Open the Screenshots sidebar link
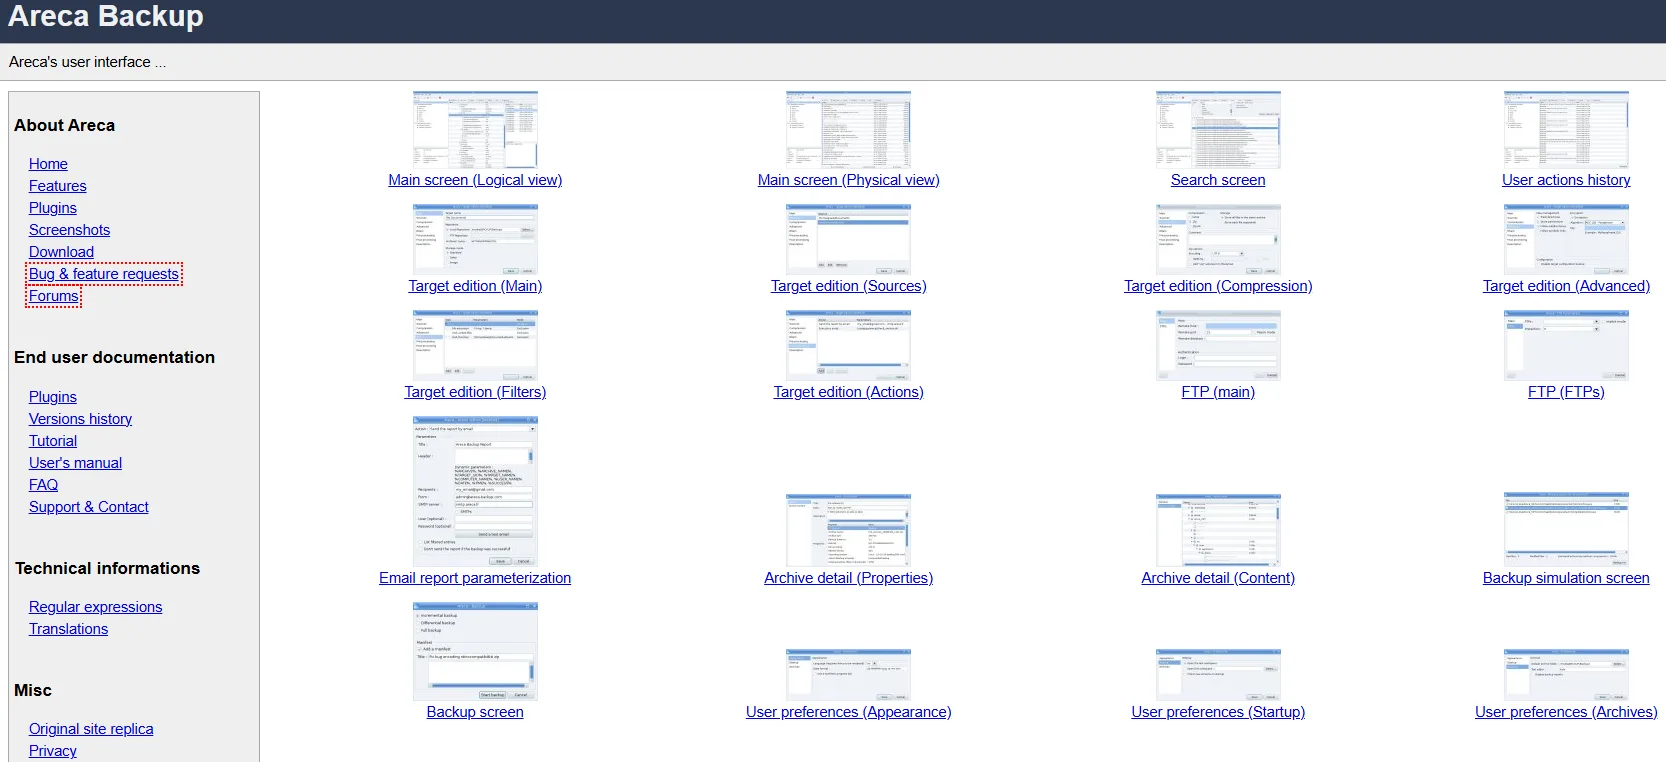Image resolution: width=1666 pixels, height=762 pixels. click(x=69, y=230)
